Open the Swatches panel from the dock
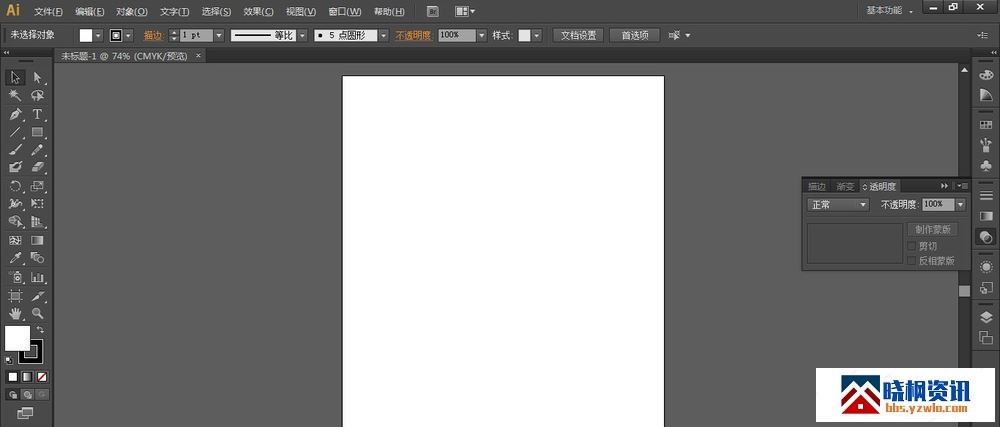This screenshot has width=1000, height=427. [x=986, y=125]
